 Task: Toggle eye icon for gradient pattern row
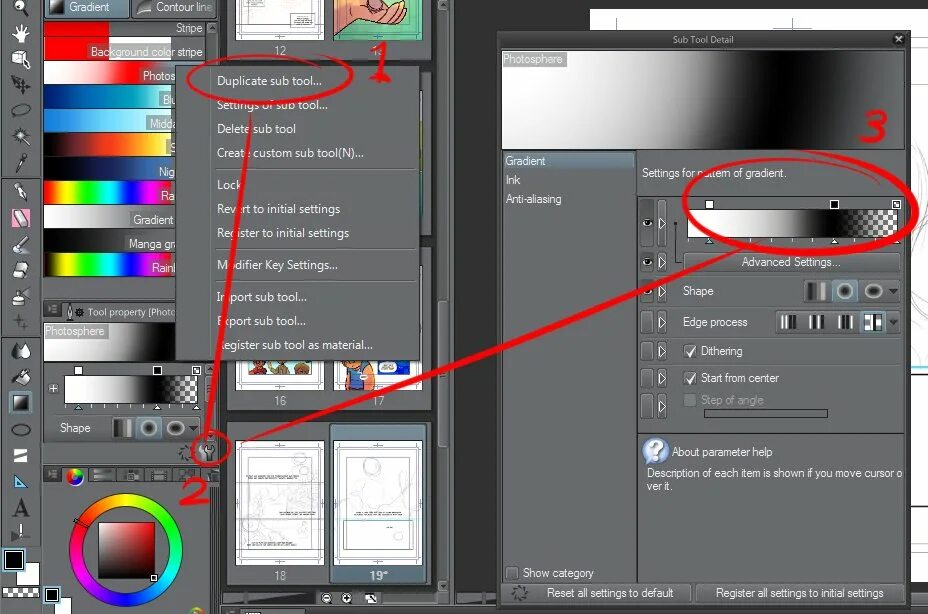[x=647, y=223]
